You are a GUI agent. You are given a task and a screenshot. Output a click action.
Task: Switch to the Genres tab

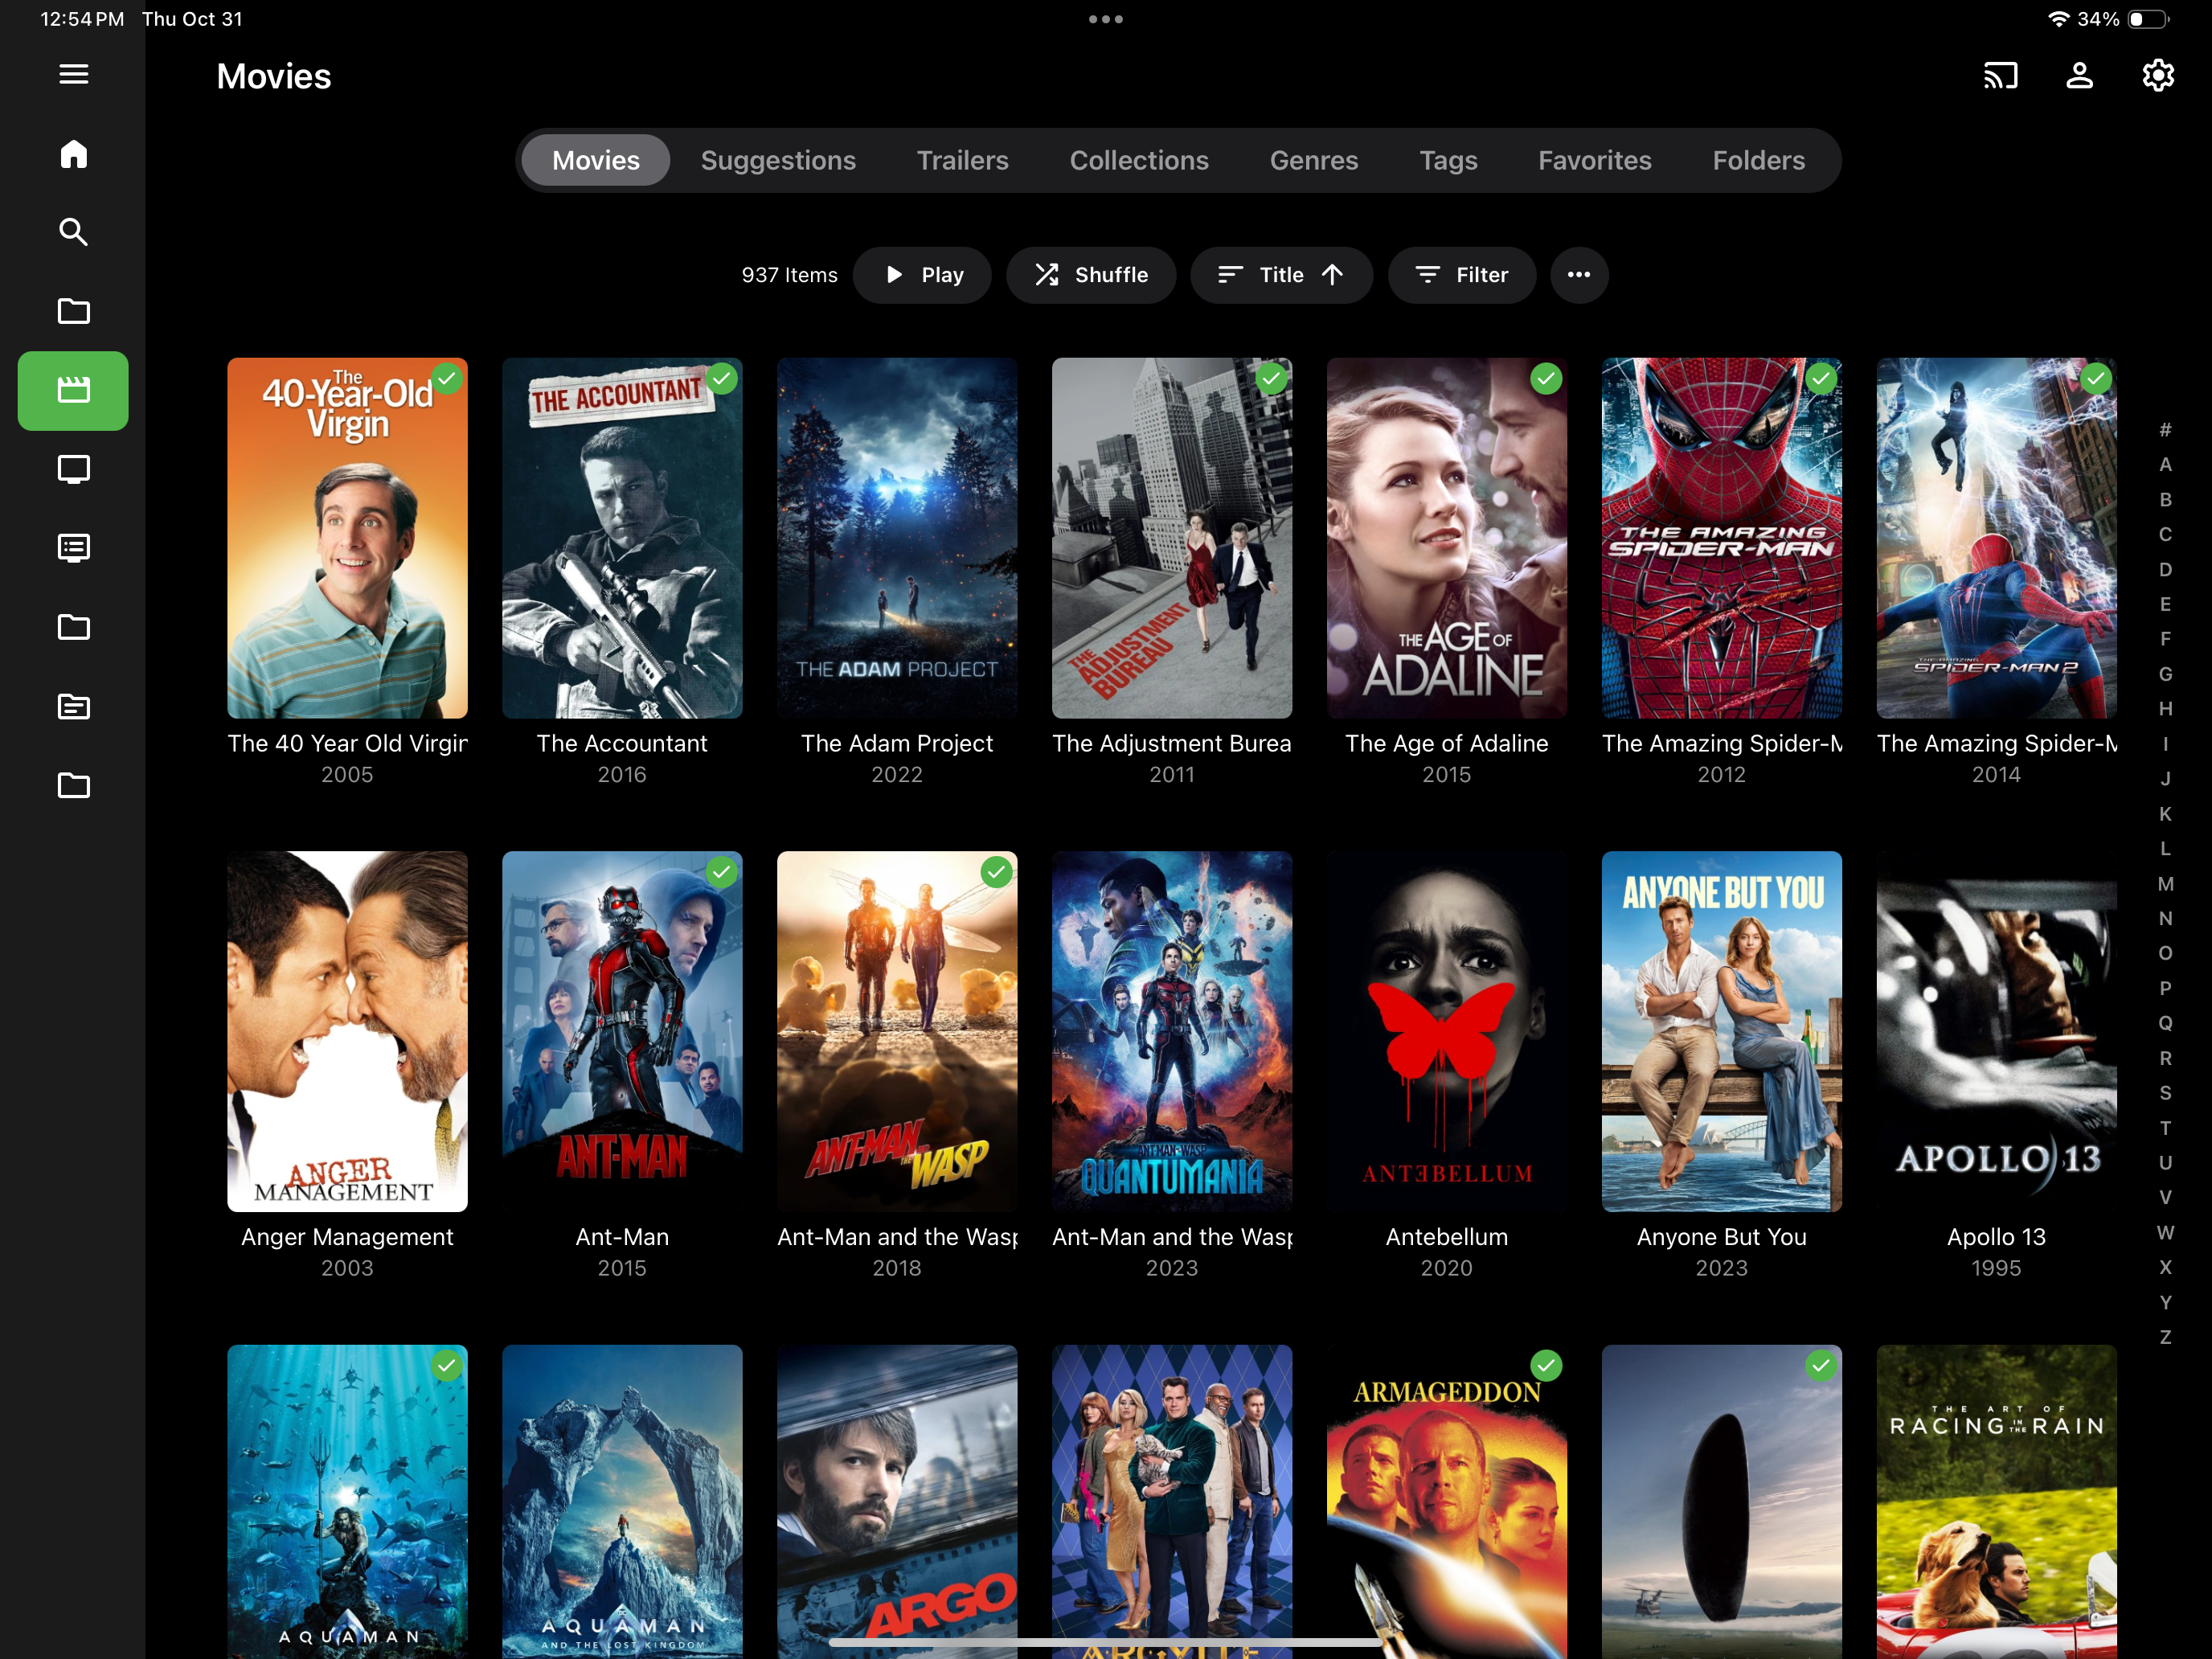pos(1313,161)
